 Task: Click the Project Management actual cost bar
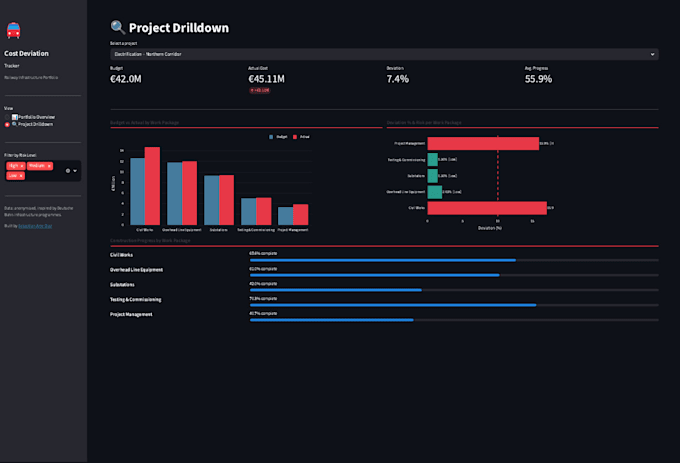301,214
